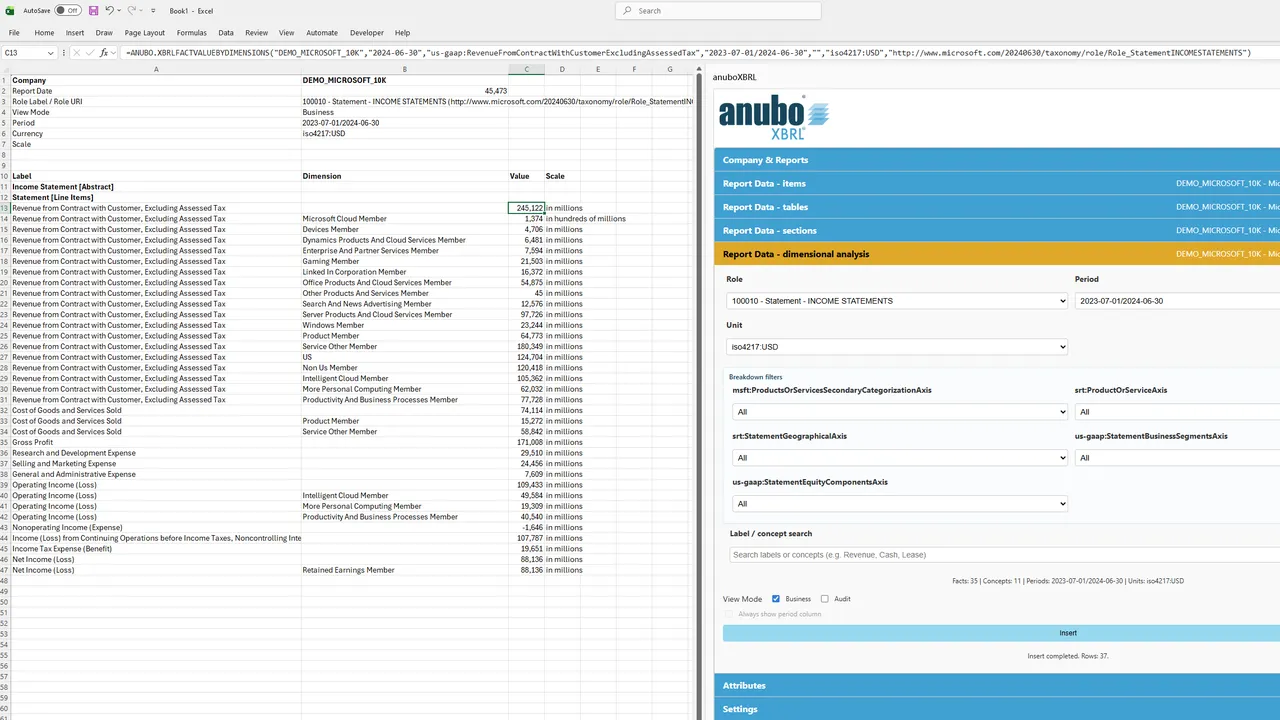
Task: Click the Enter formula checkmark icon
Action: (89, 53)
